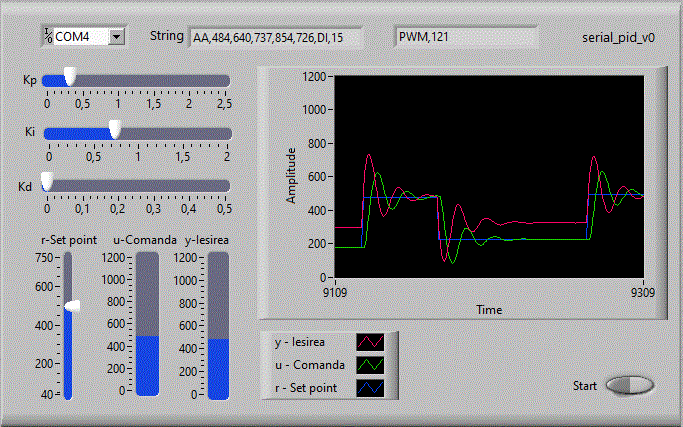
Task: Click the u-Comanda vertical level bar
Action: [x=147, y=323]
